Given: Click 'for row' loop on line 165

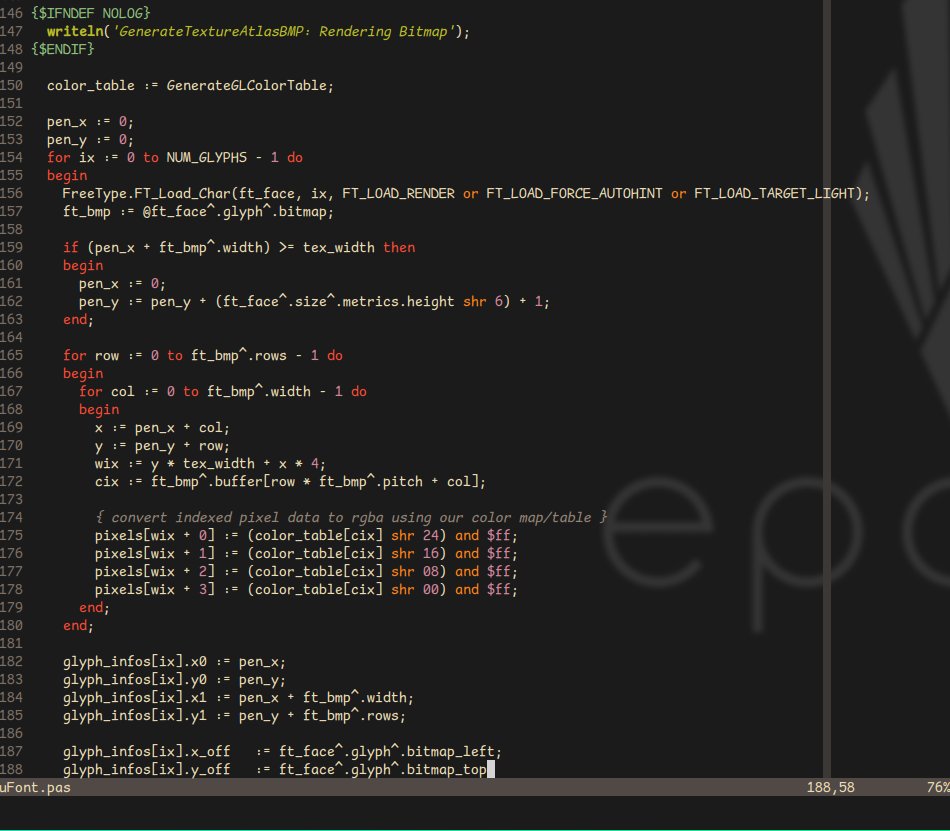Looking at the screenshot, I should pyautogui.click(x=203, y=356).
